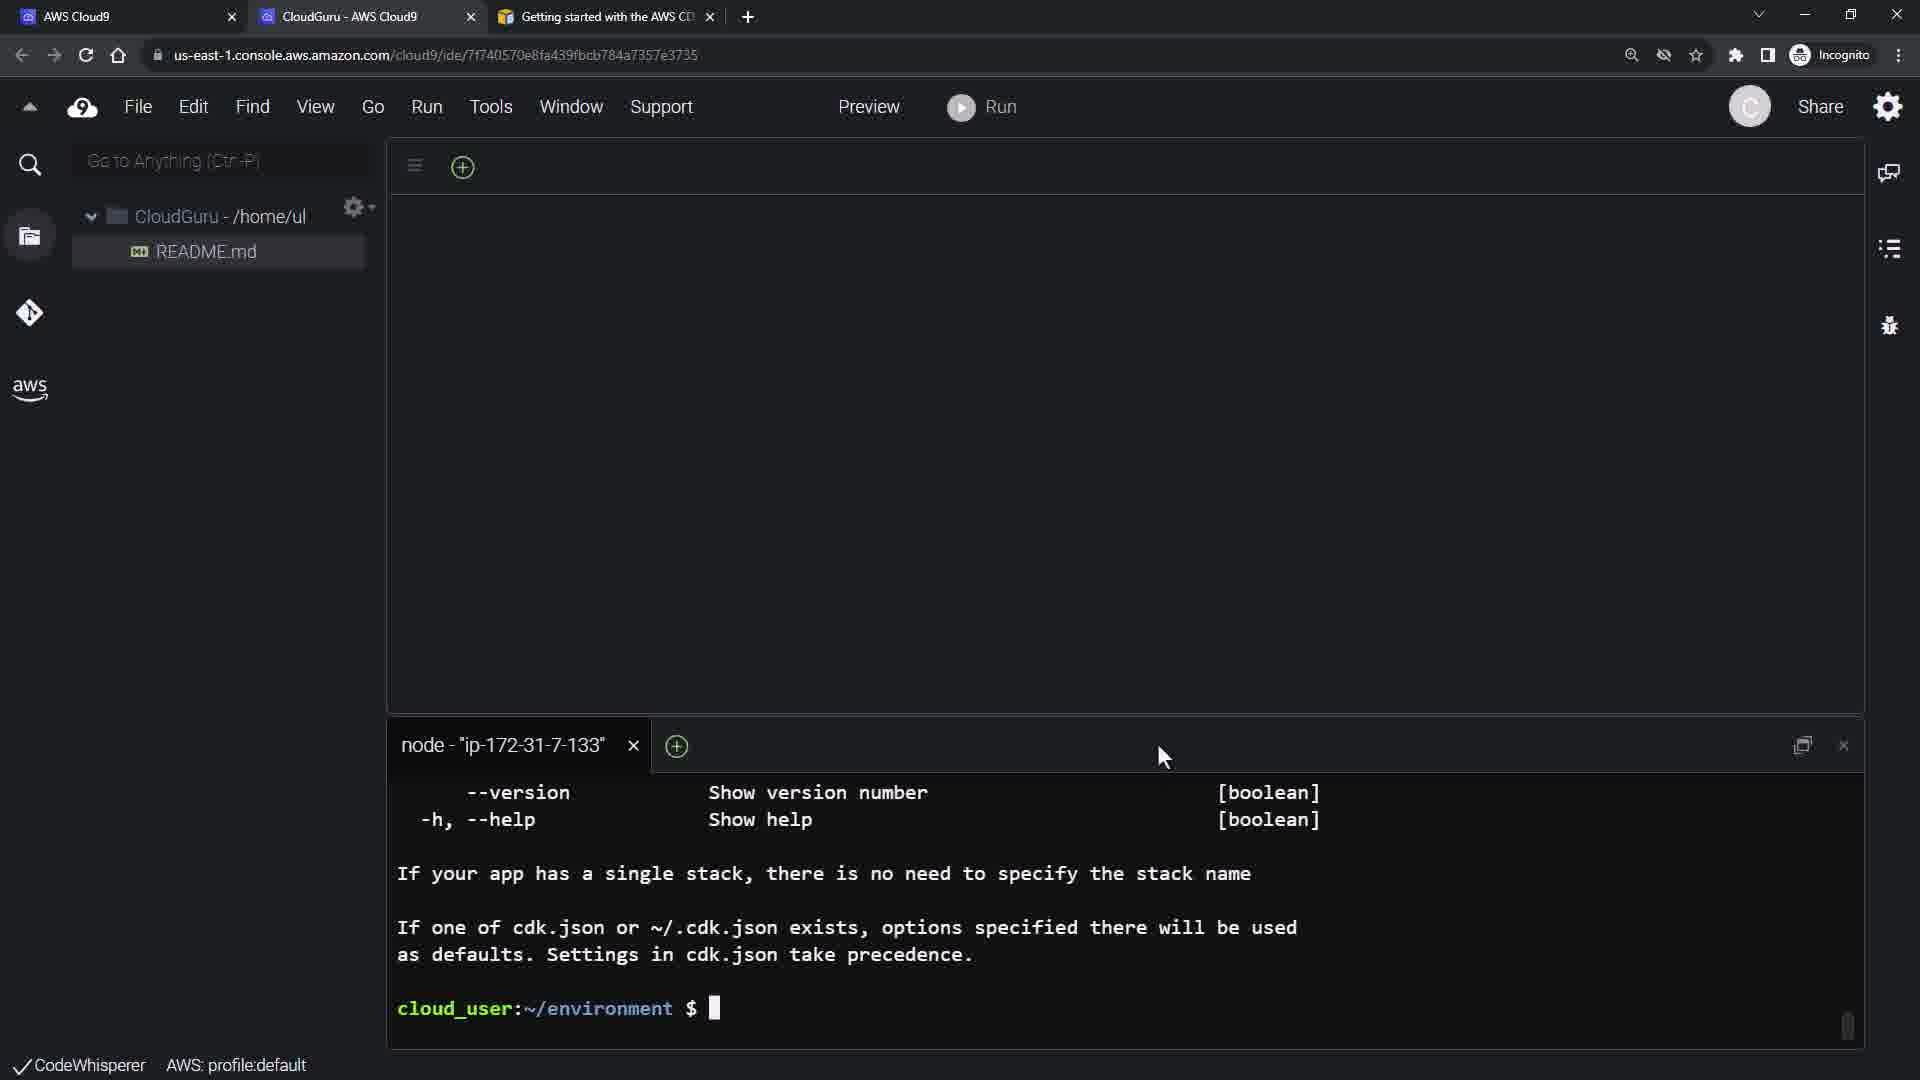This screenshot has width=1920, height=1080.
Task: Maximize the terminal pane
Action: pyautogui.click(x=1802, y=746)
